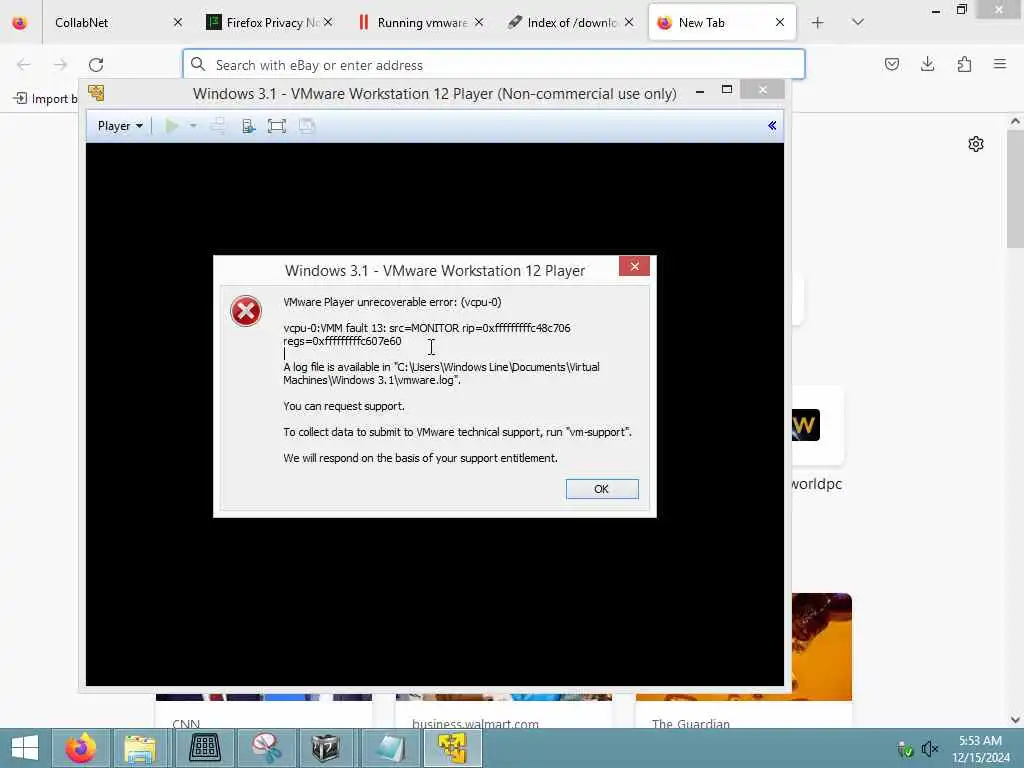Expand the power options arrow beside play
Screen dimensions: 1024x768
193,126
